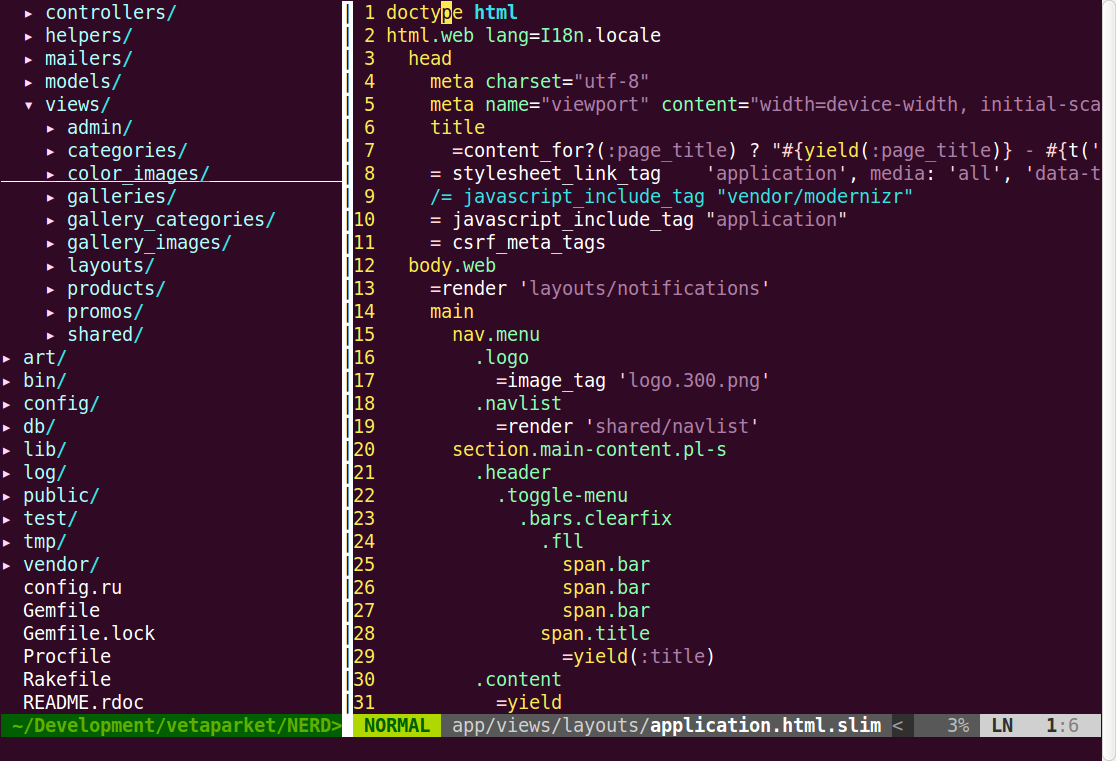Expand the vendor/ folder arrow
1116x761 pixels.
tap(6, 565)
